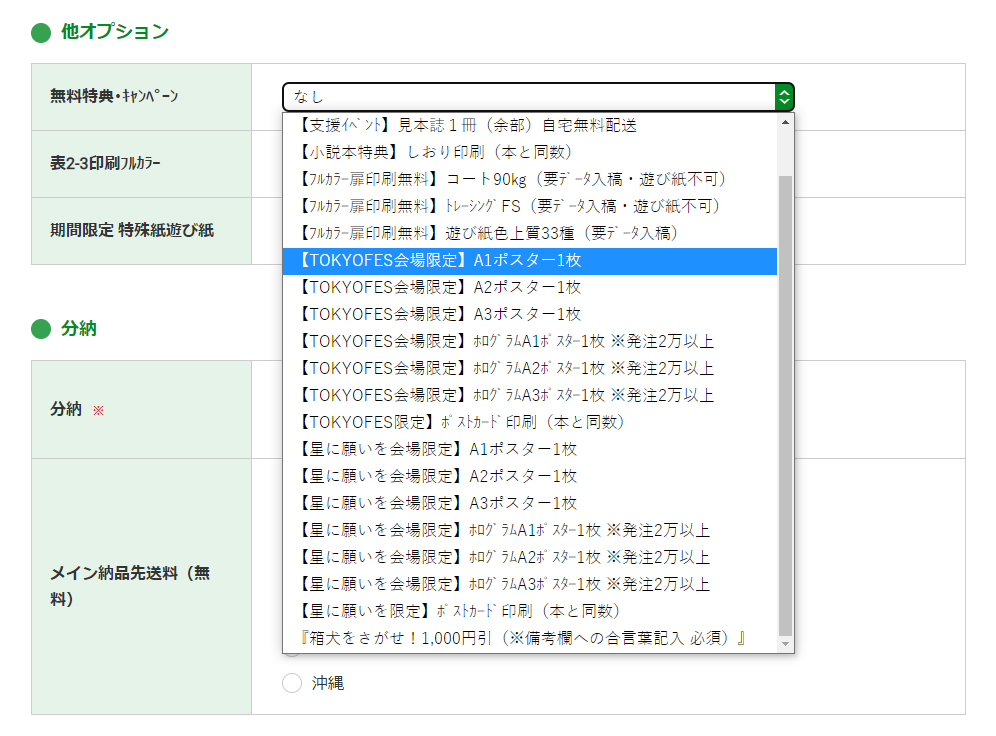Choose 箱犬をさがせ!1,000円引 option

tap(530, 638)
